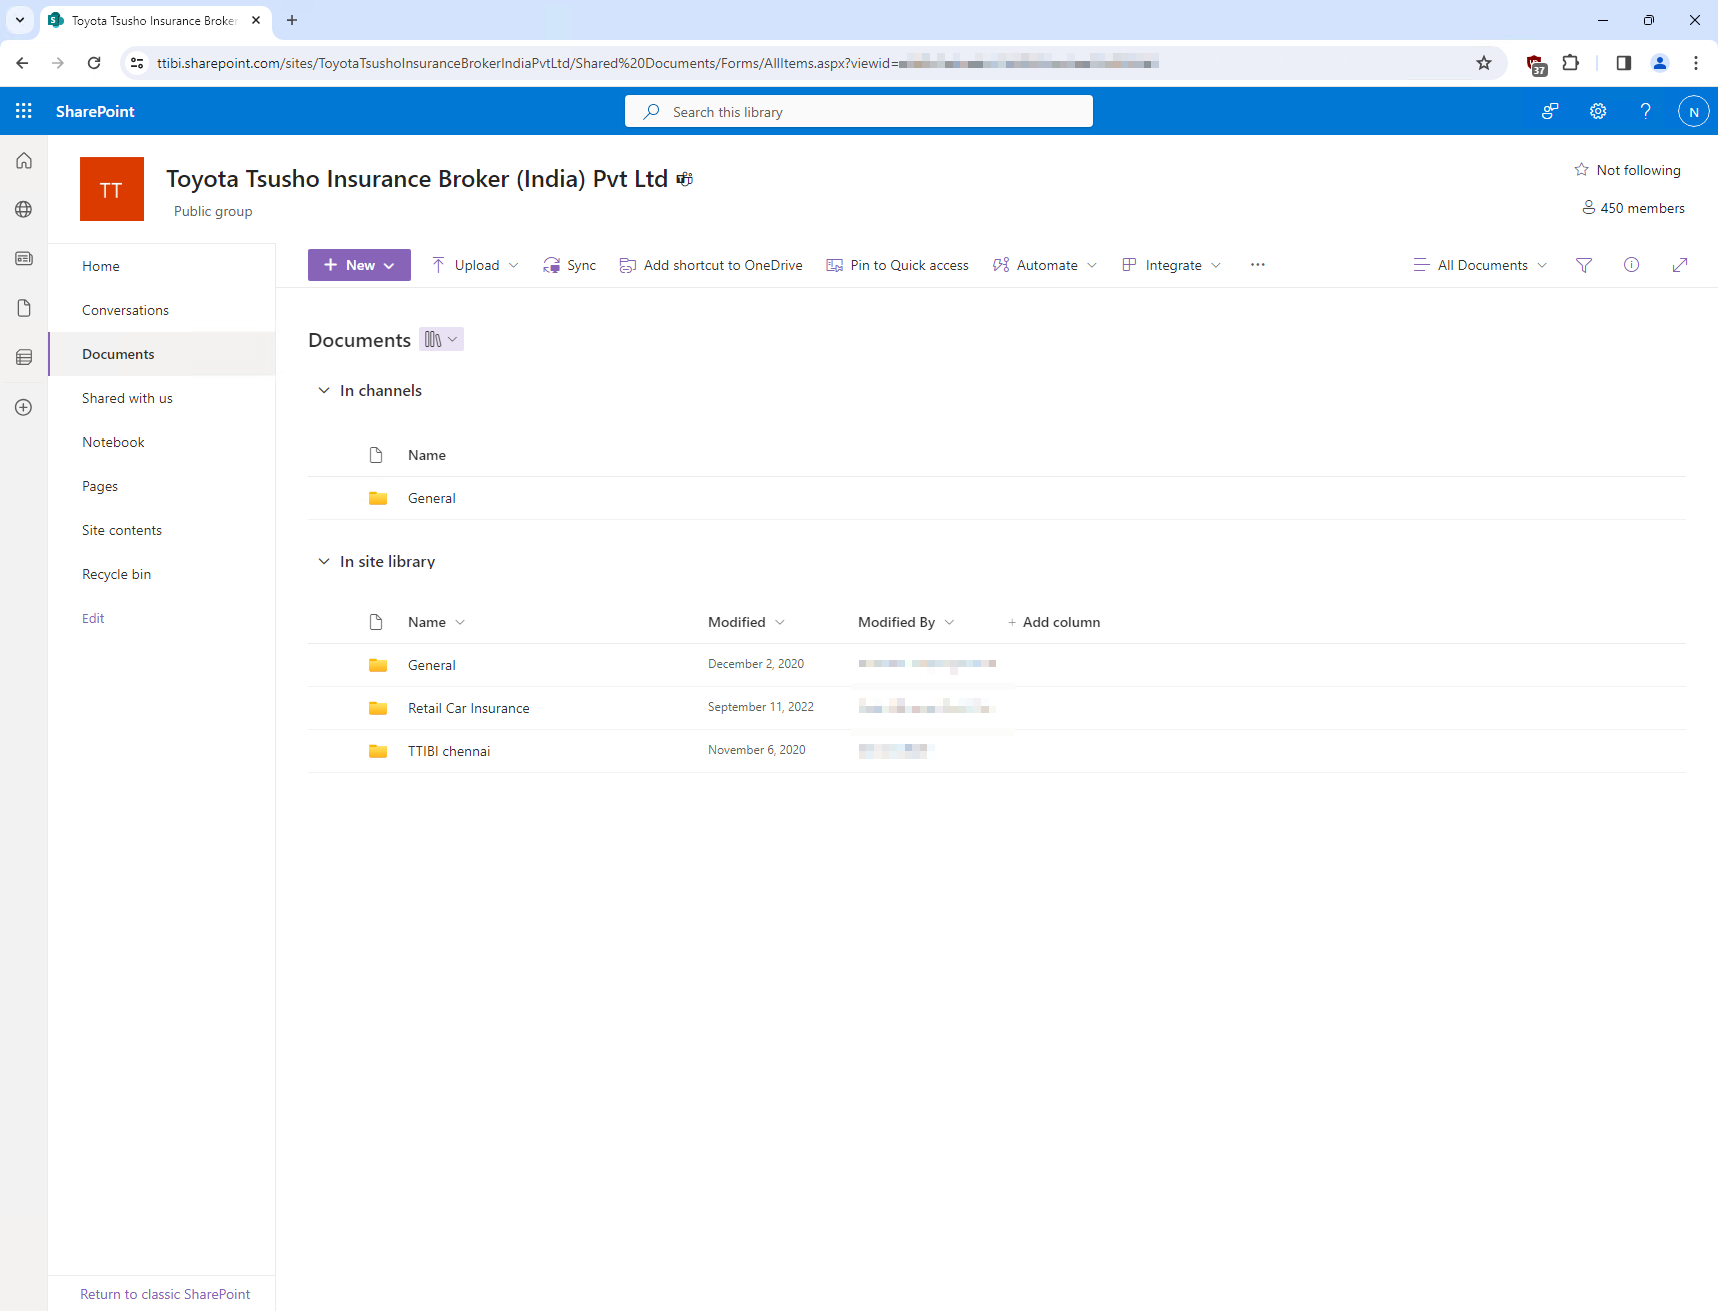Open the Upload dropdown

pyautogui.click(x=476, y=265)
